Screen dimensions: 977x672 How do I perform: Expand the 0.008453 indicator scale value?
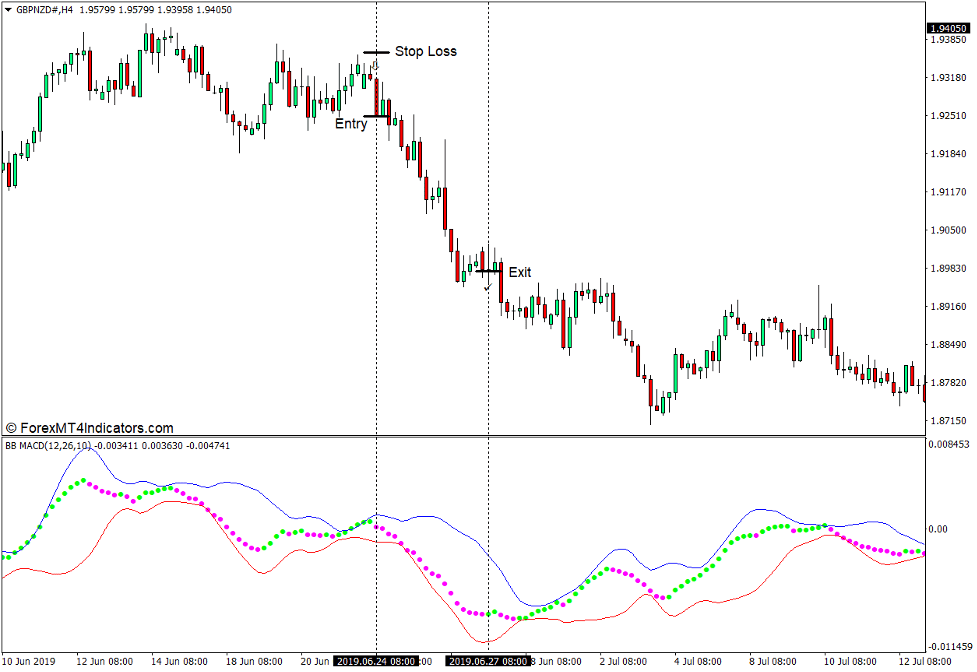click(x=948, y=444)
